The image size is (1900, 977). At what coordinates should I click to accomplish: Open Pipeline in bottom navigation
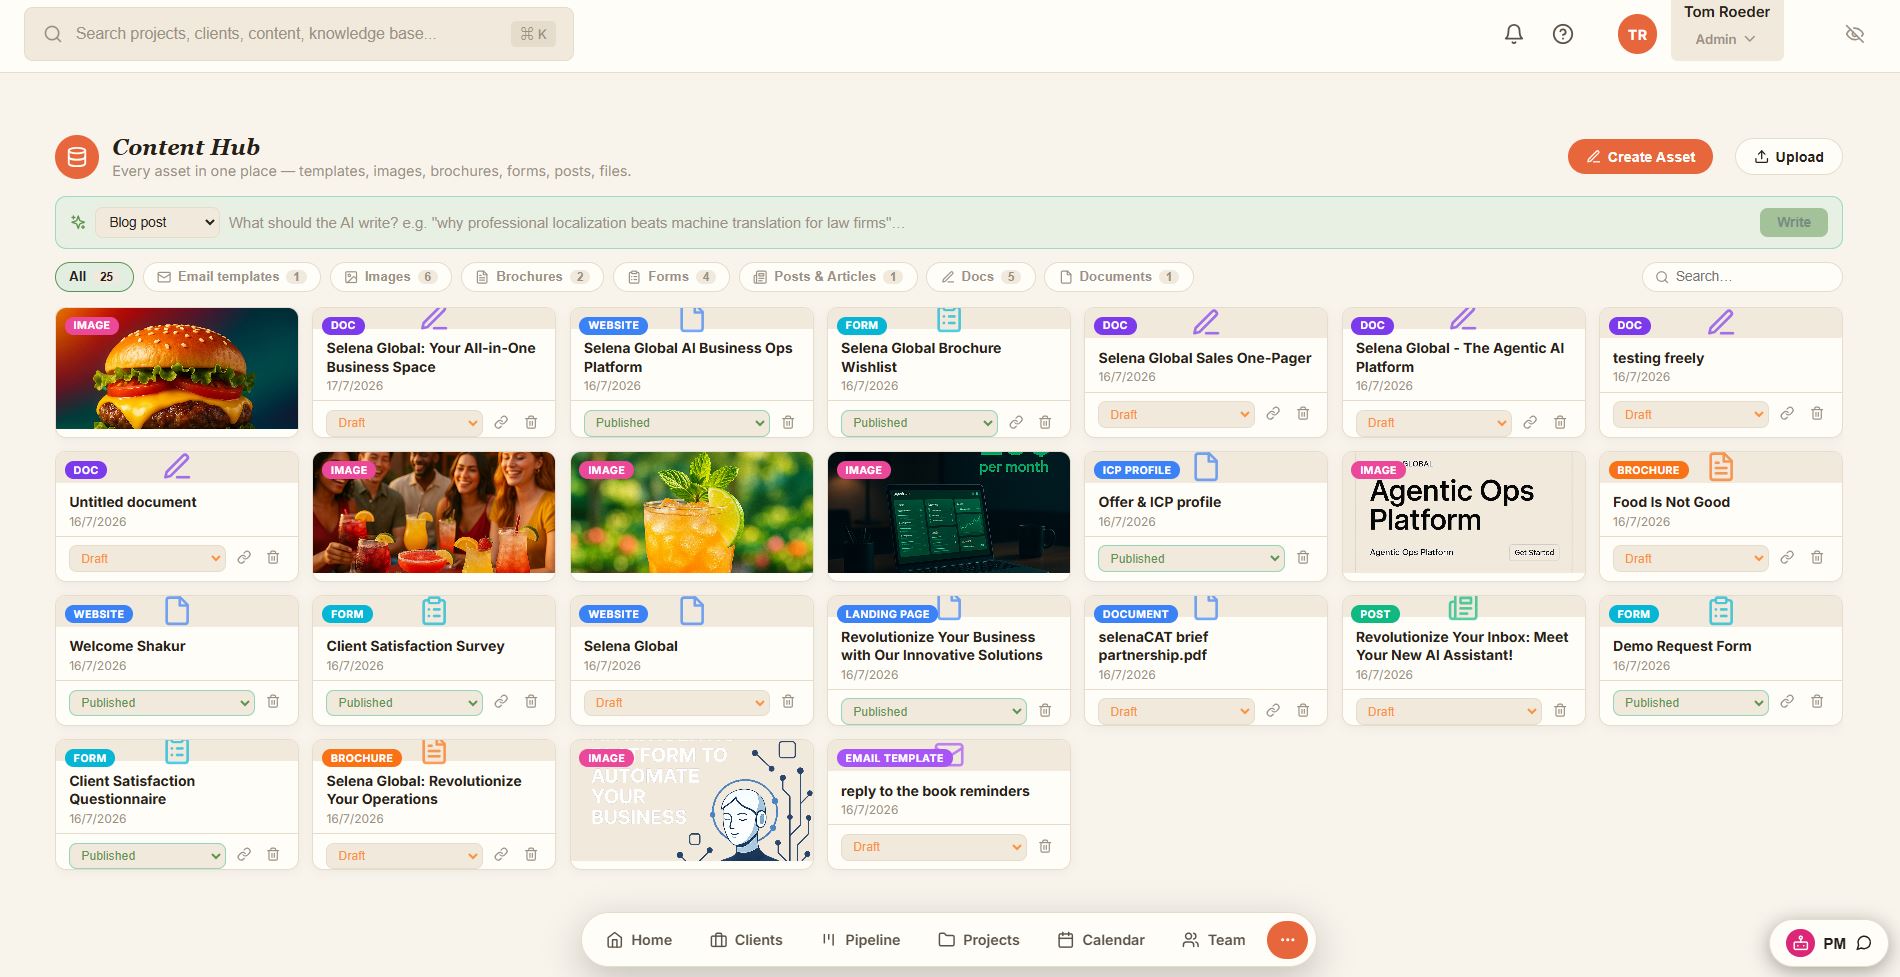861,940
